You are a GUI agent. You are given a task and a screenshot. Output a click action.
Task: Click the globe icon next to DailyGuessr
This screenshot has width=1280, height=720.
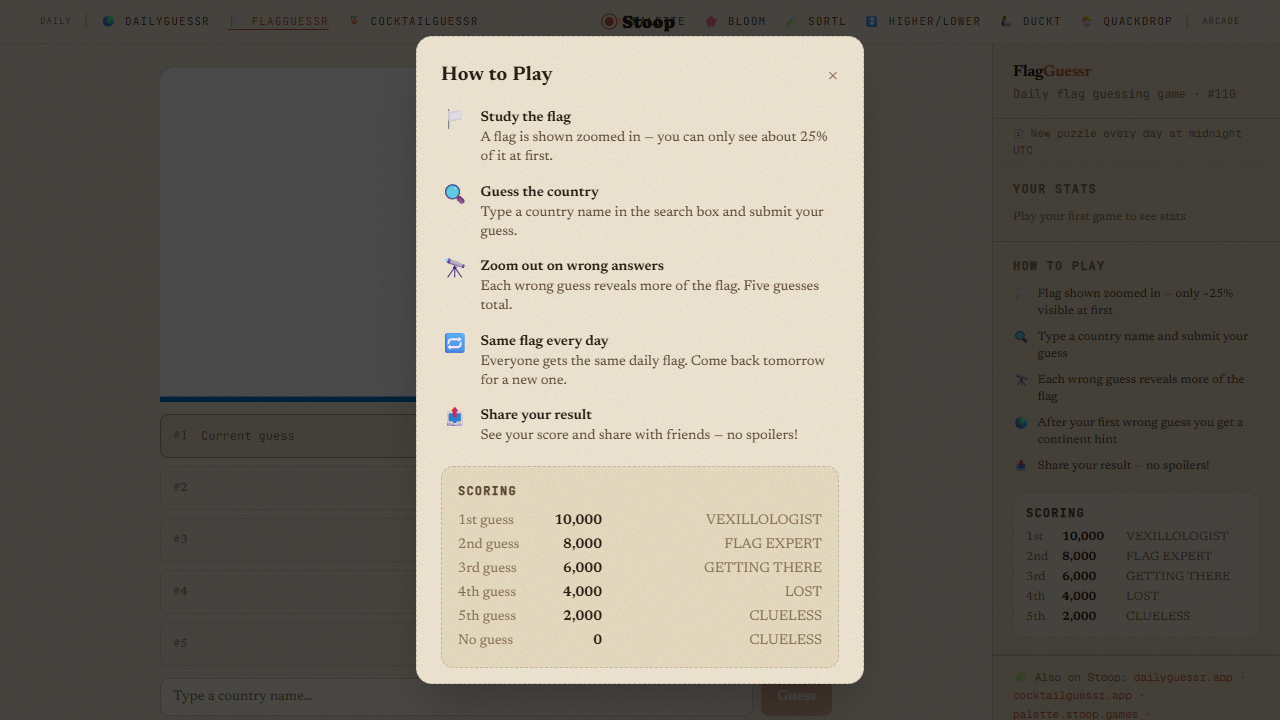click(x=109, y=21)
